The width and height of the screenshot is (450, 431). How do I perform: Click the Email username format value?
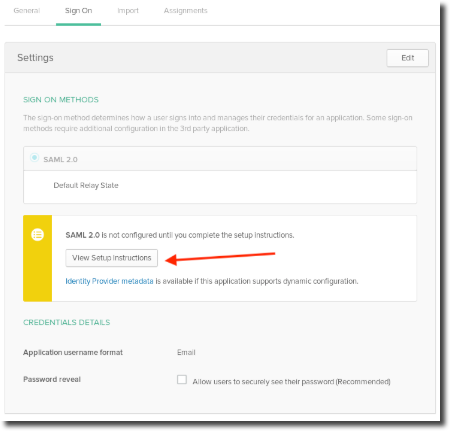click(186, 352)
